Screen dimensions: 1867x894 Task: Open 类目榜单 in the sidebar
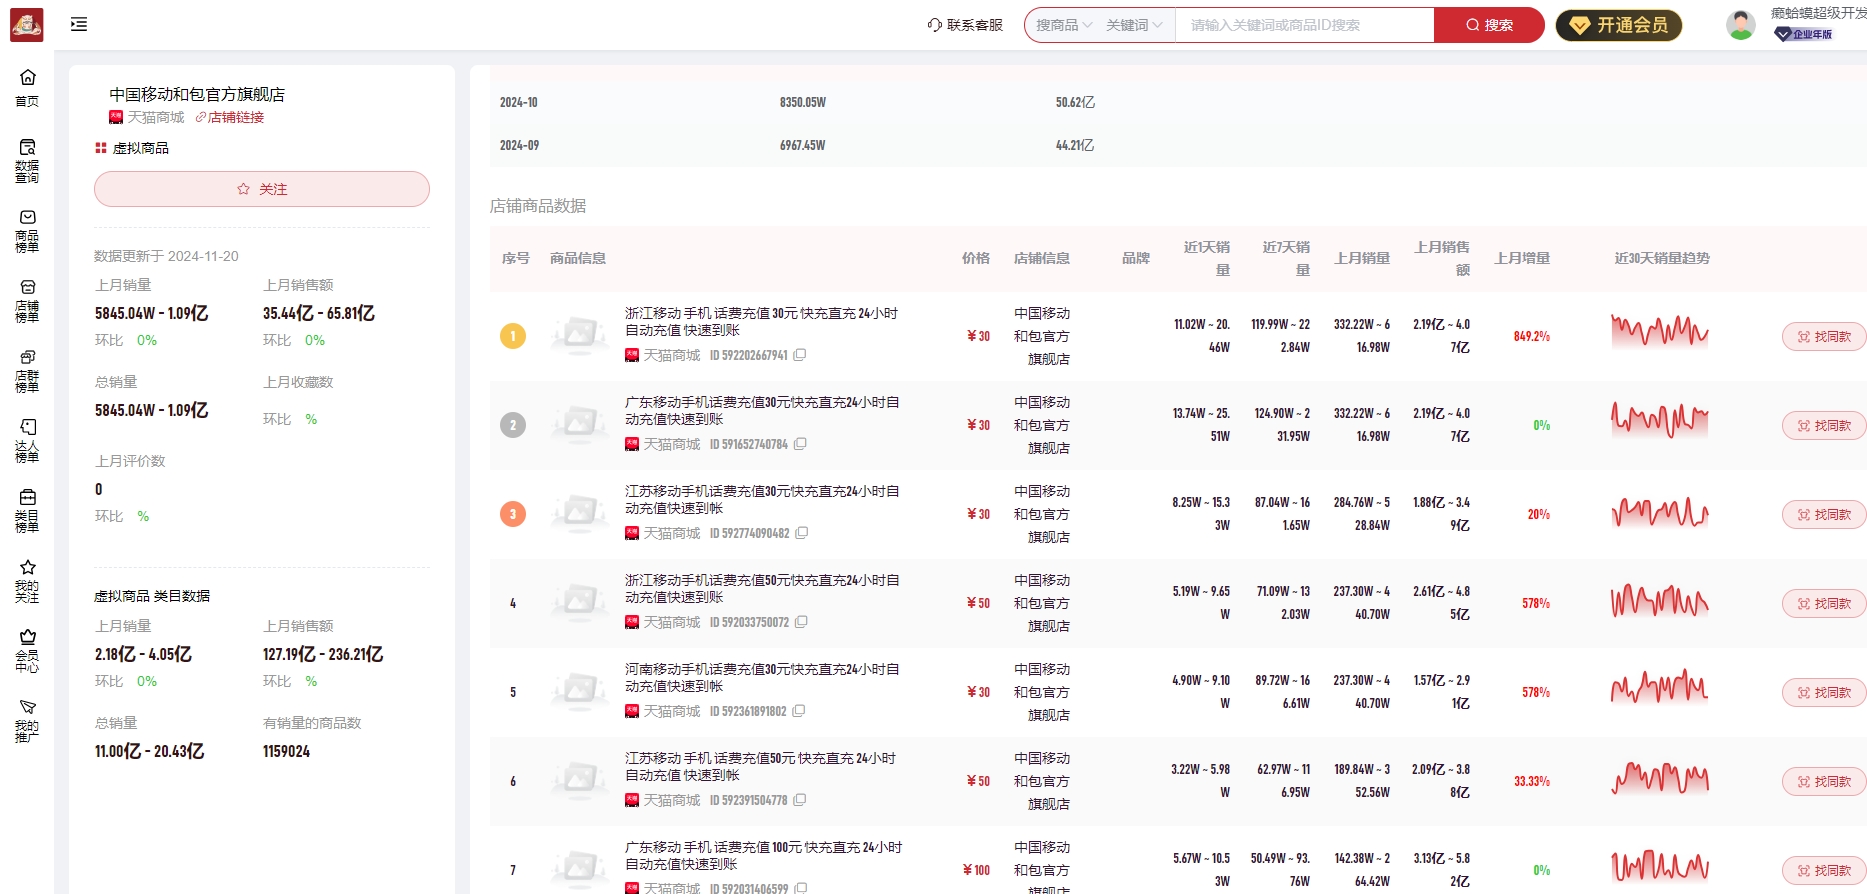(x=27, y=510)
